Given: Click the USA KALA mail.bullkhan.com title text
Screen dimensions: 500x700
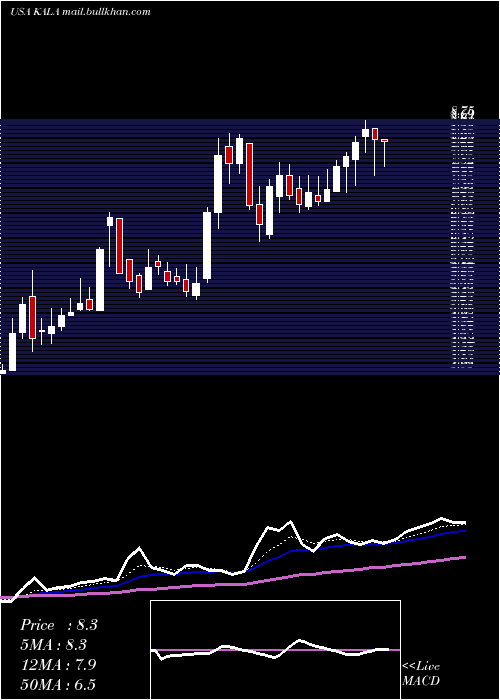Looking at the screenshot, I should click(80, 12).
